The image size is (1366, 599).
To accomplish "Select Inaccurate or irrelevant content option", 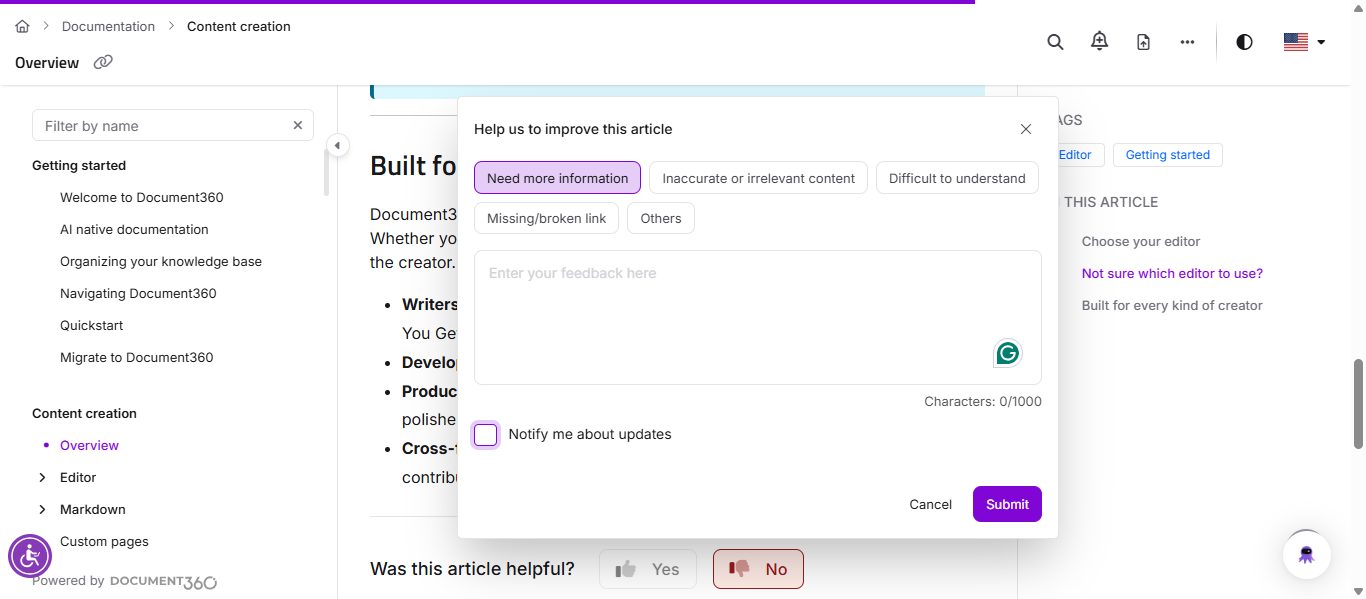I will point(759,178).
